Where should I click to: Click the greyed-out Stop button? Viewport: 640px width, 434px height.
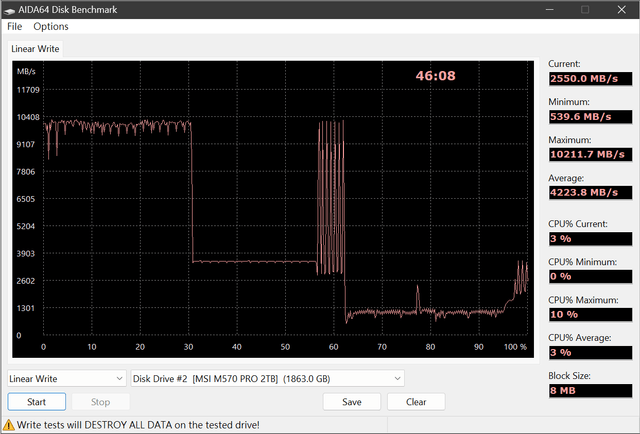[x=100, y=402]
